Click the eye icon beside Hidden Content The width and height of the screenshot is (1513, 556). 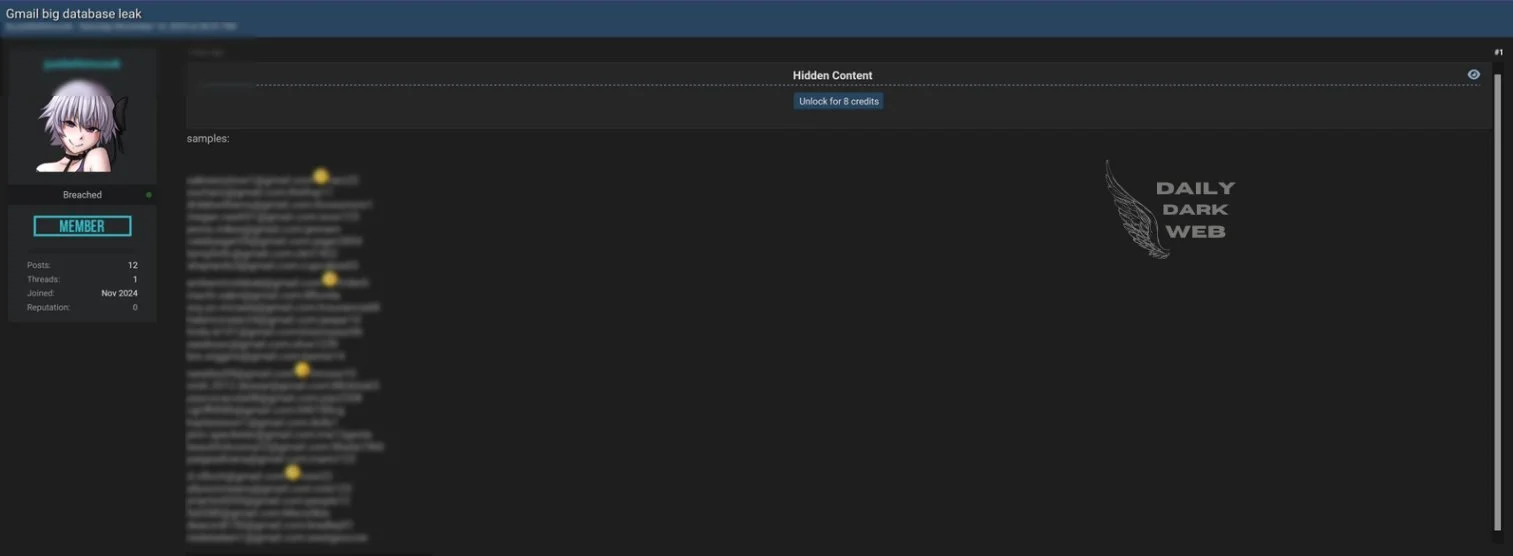[1473, 75]
